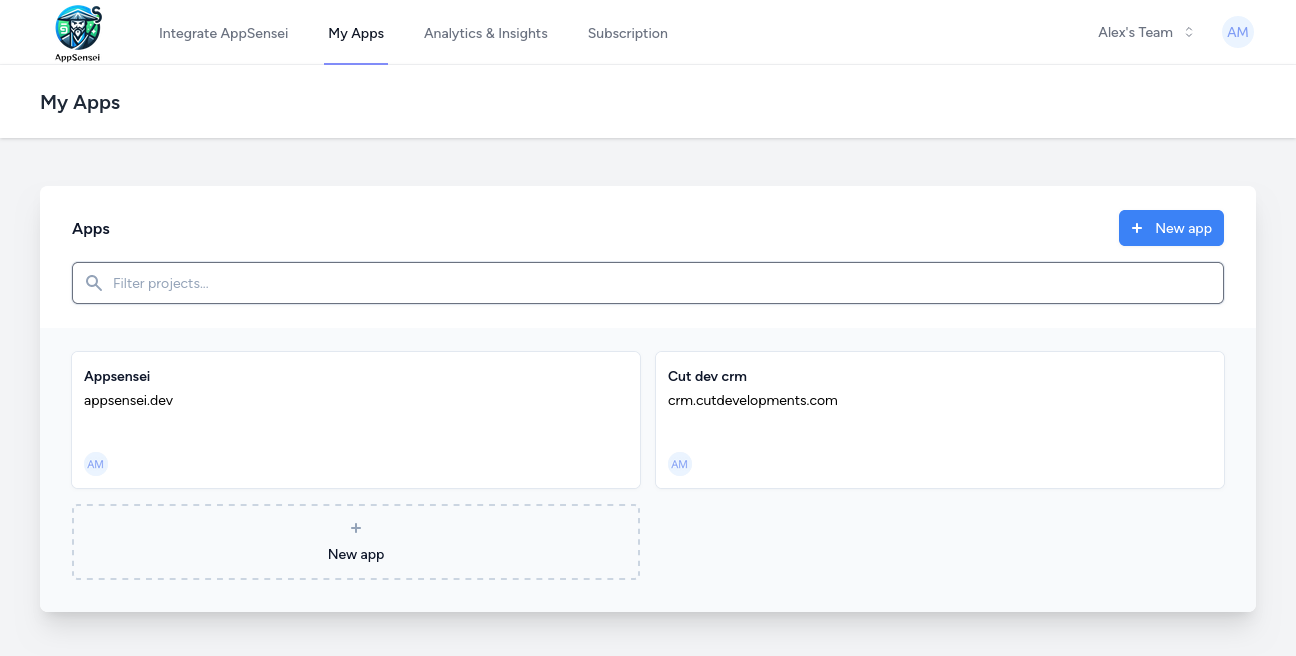Click the New app label in dashed card
1296x656 pixels.
coord(356,554)
